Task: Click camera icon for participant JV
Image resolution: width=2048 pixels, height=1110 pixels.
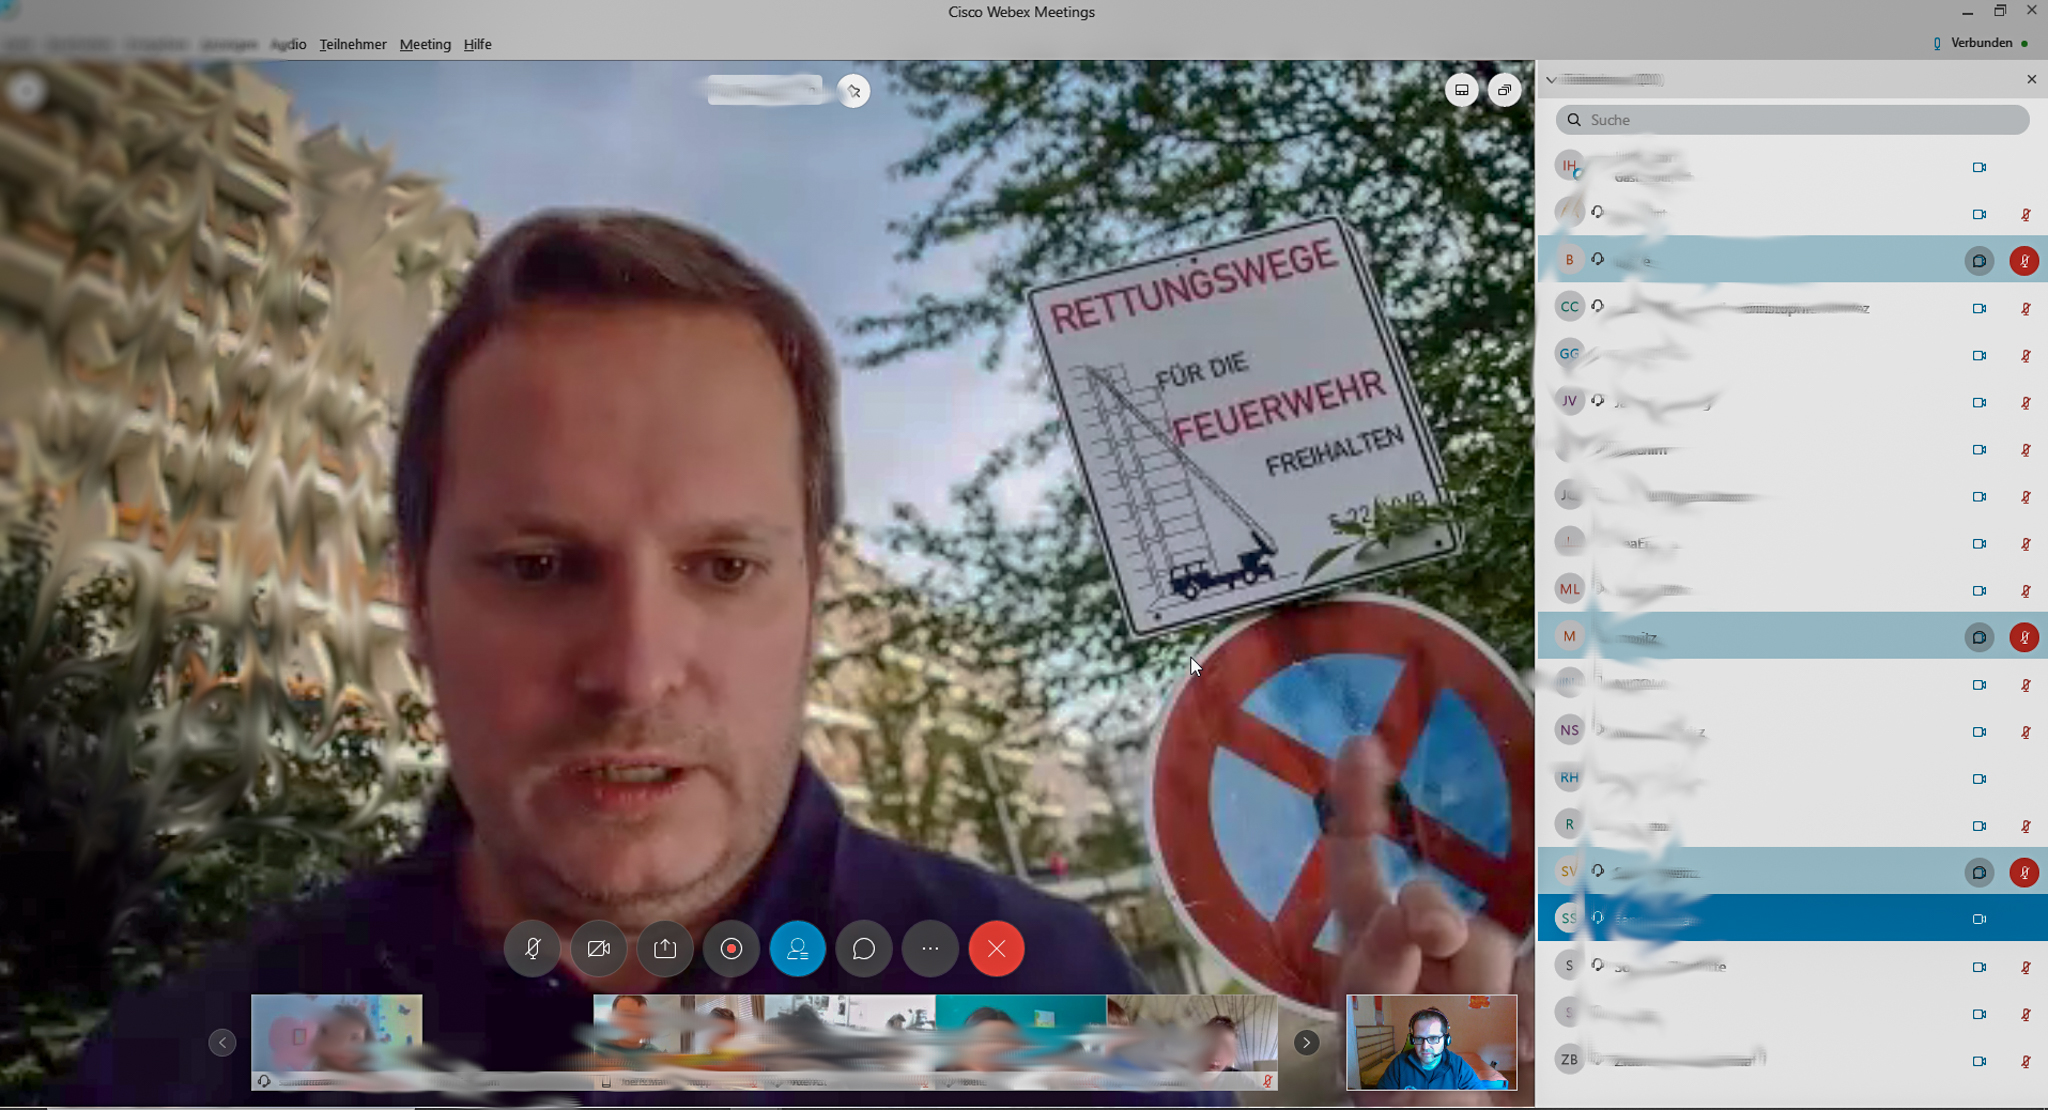Action: (1979, 402)
